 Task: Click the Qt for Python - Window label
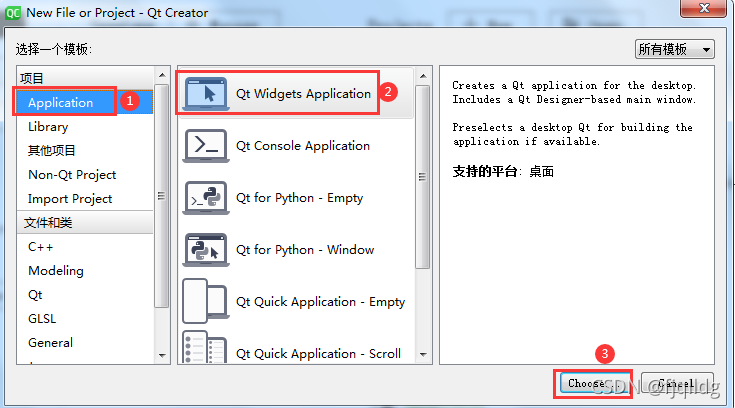(305, 250)
